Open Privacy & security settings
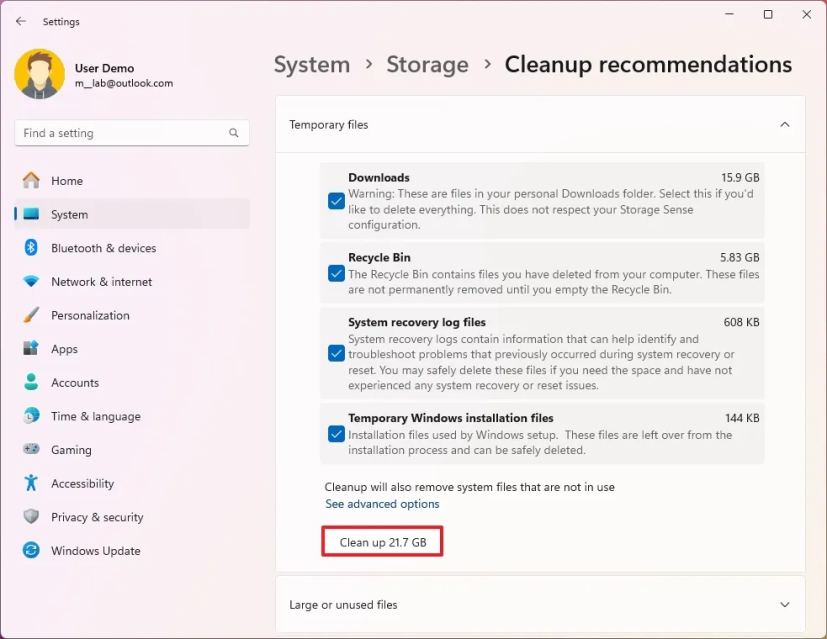 [98, 517]
